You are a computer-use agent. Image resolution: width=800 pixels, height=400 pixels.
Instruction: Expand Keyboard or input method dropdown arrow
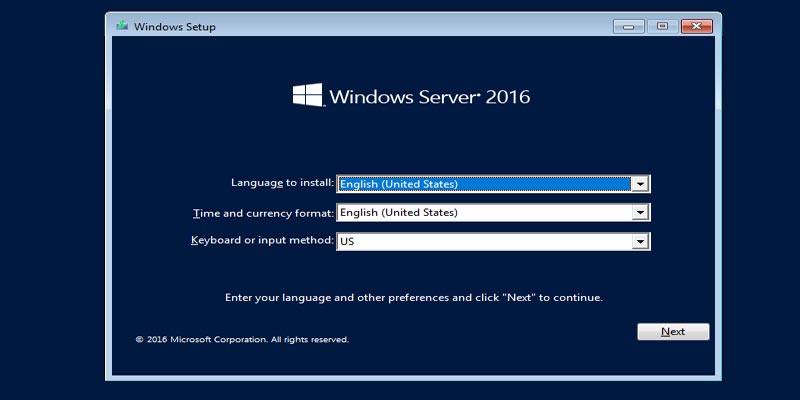tap(640, 242)
